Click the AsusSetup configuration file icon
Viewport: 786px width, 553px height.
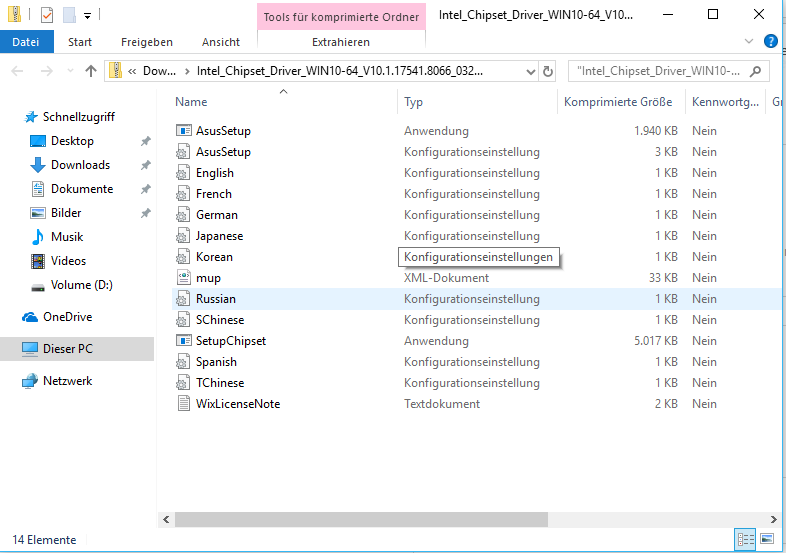[x=183, y=152]
